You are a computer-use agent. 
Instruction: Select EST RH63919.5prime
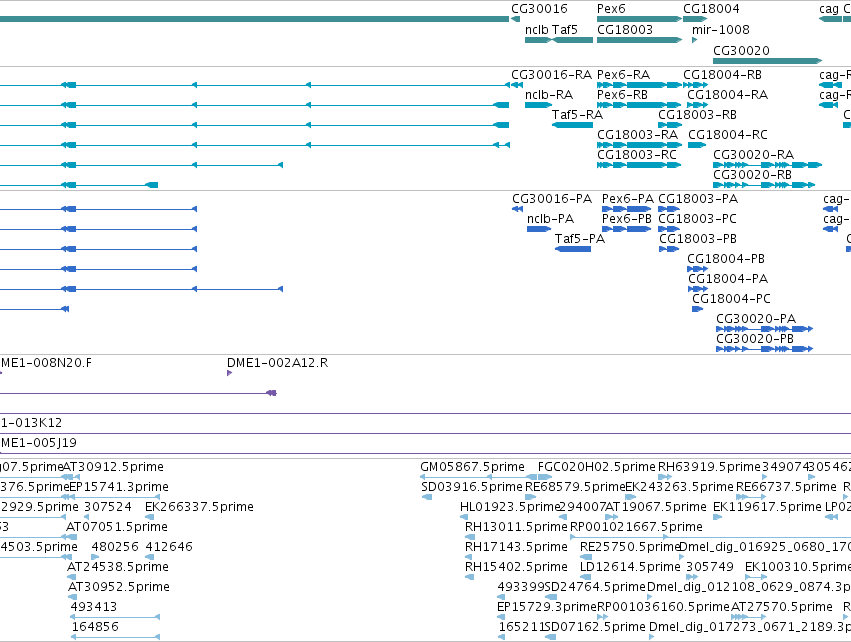[709, 467]
